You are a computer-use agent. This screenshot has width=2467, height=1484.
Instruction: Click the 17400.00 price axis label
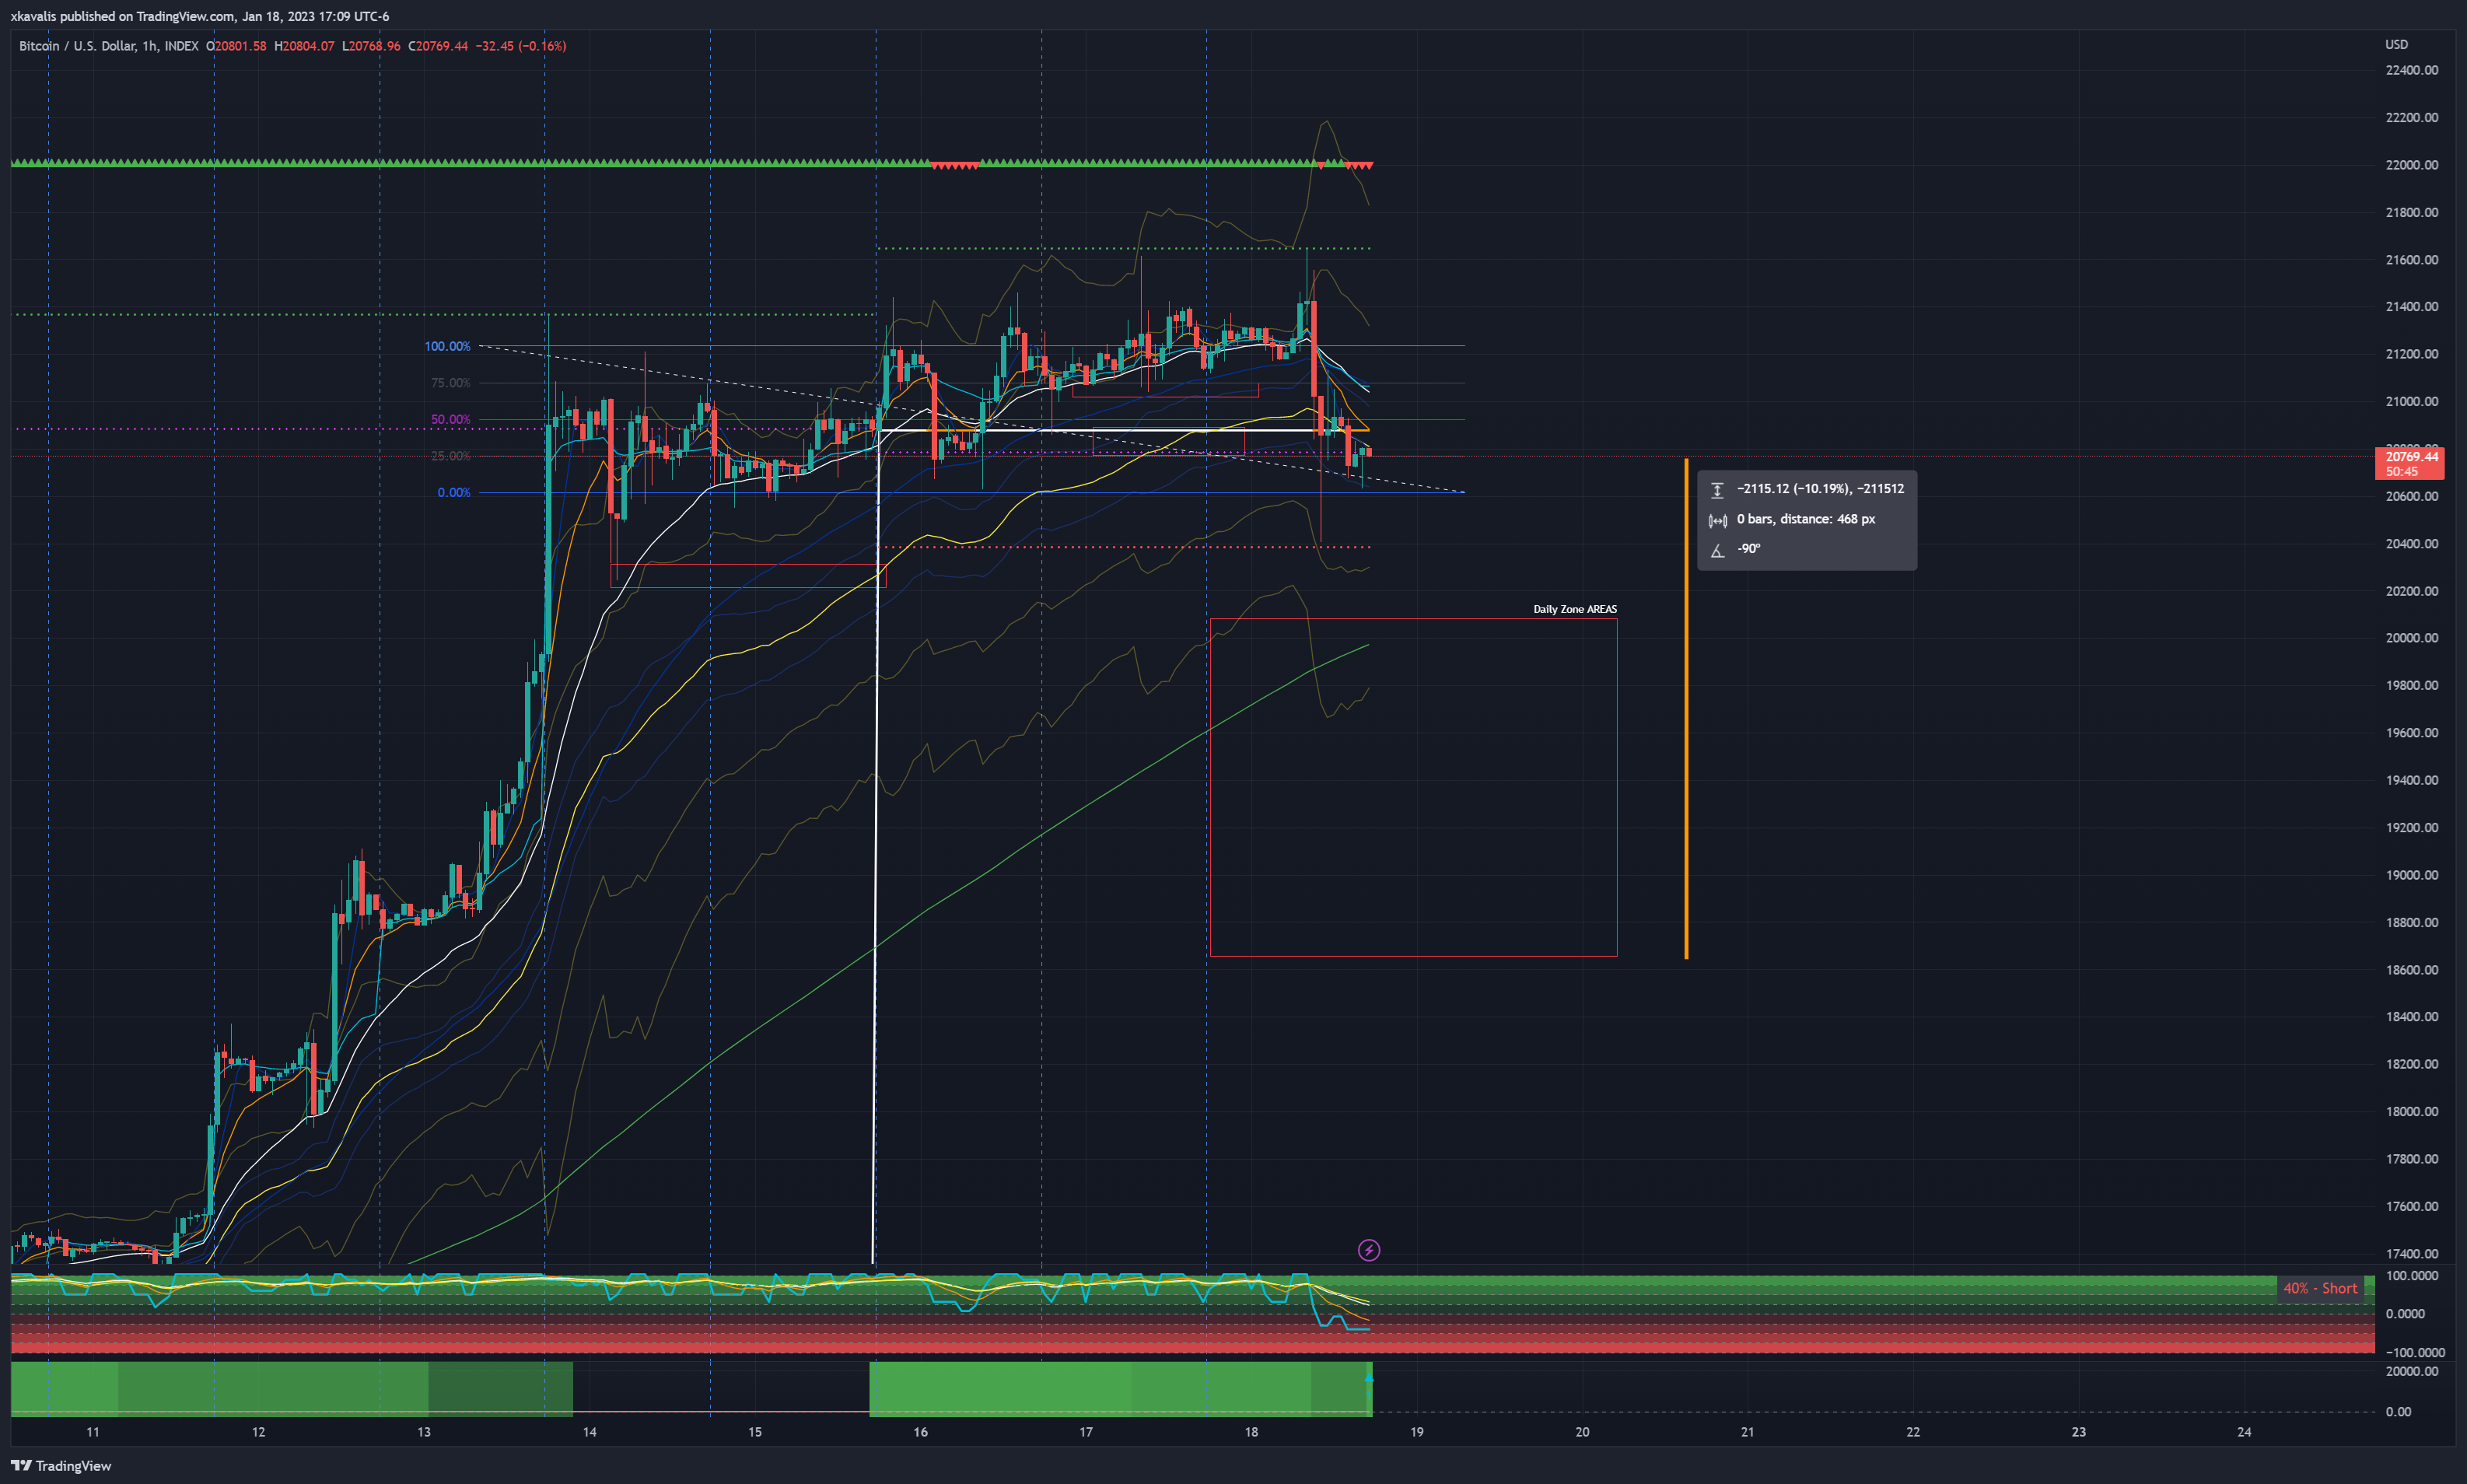coord(2411,1254)
